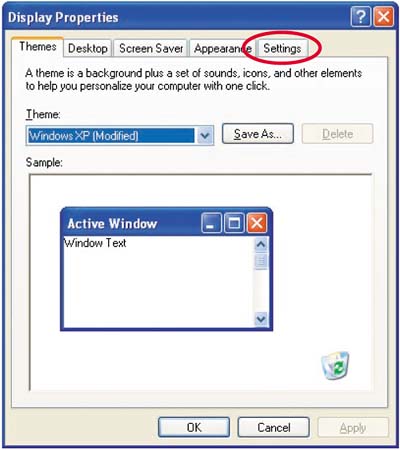Open the Appearance tab
Viewport: 400px width, 450px height.
223,48
